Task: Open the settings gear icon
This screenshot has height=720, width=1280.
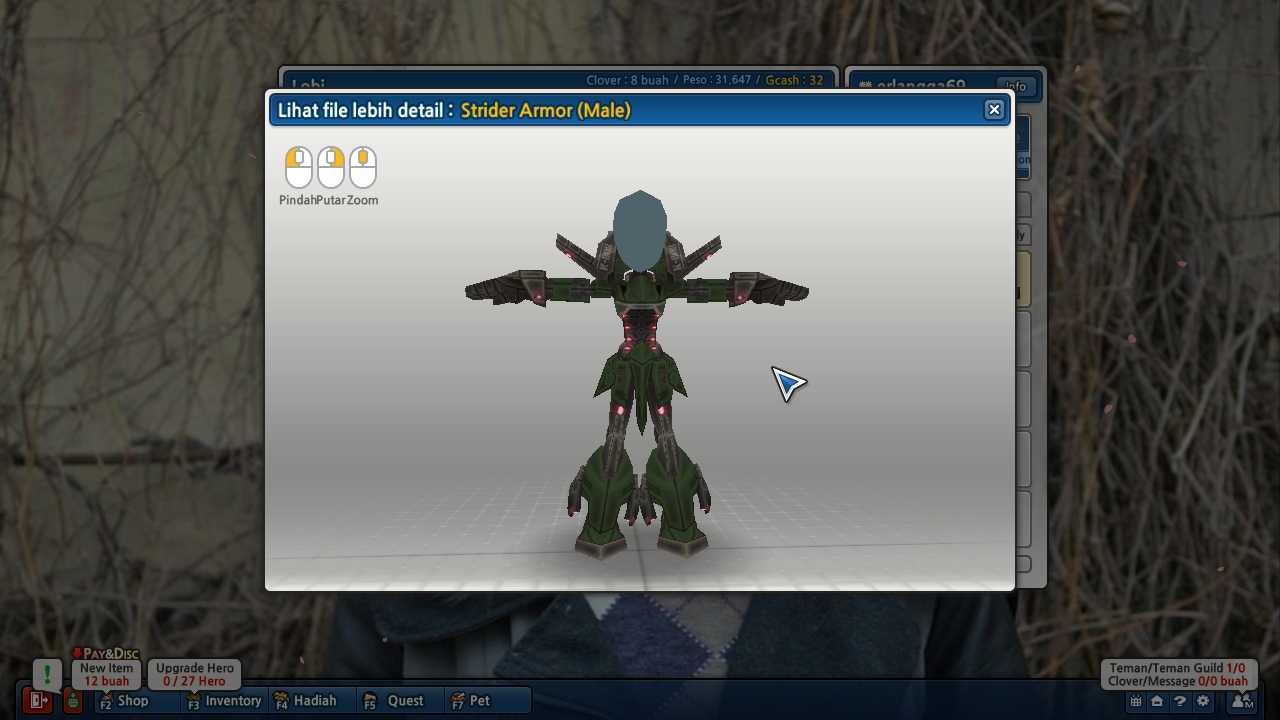Action: (x=1202, y=701)
